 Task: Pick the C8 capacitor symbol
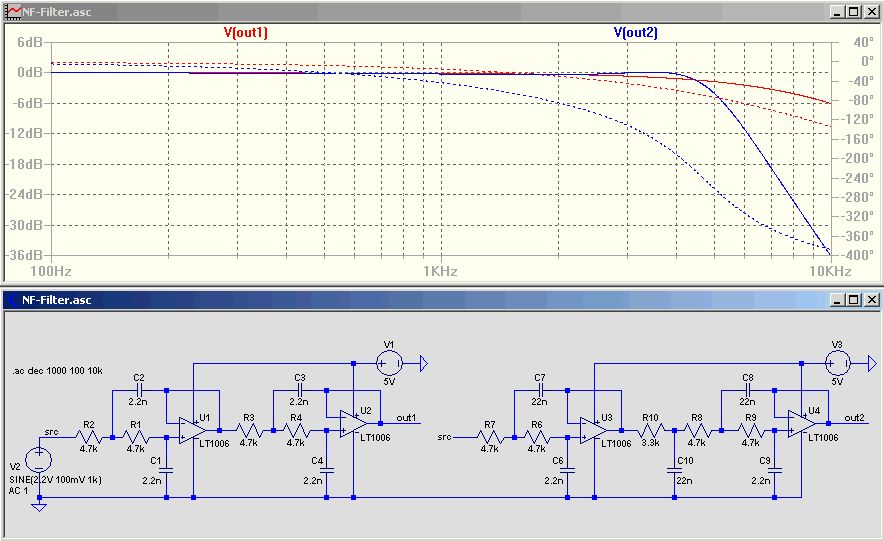coord(748,390)
